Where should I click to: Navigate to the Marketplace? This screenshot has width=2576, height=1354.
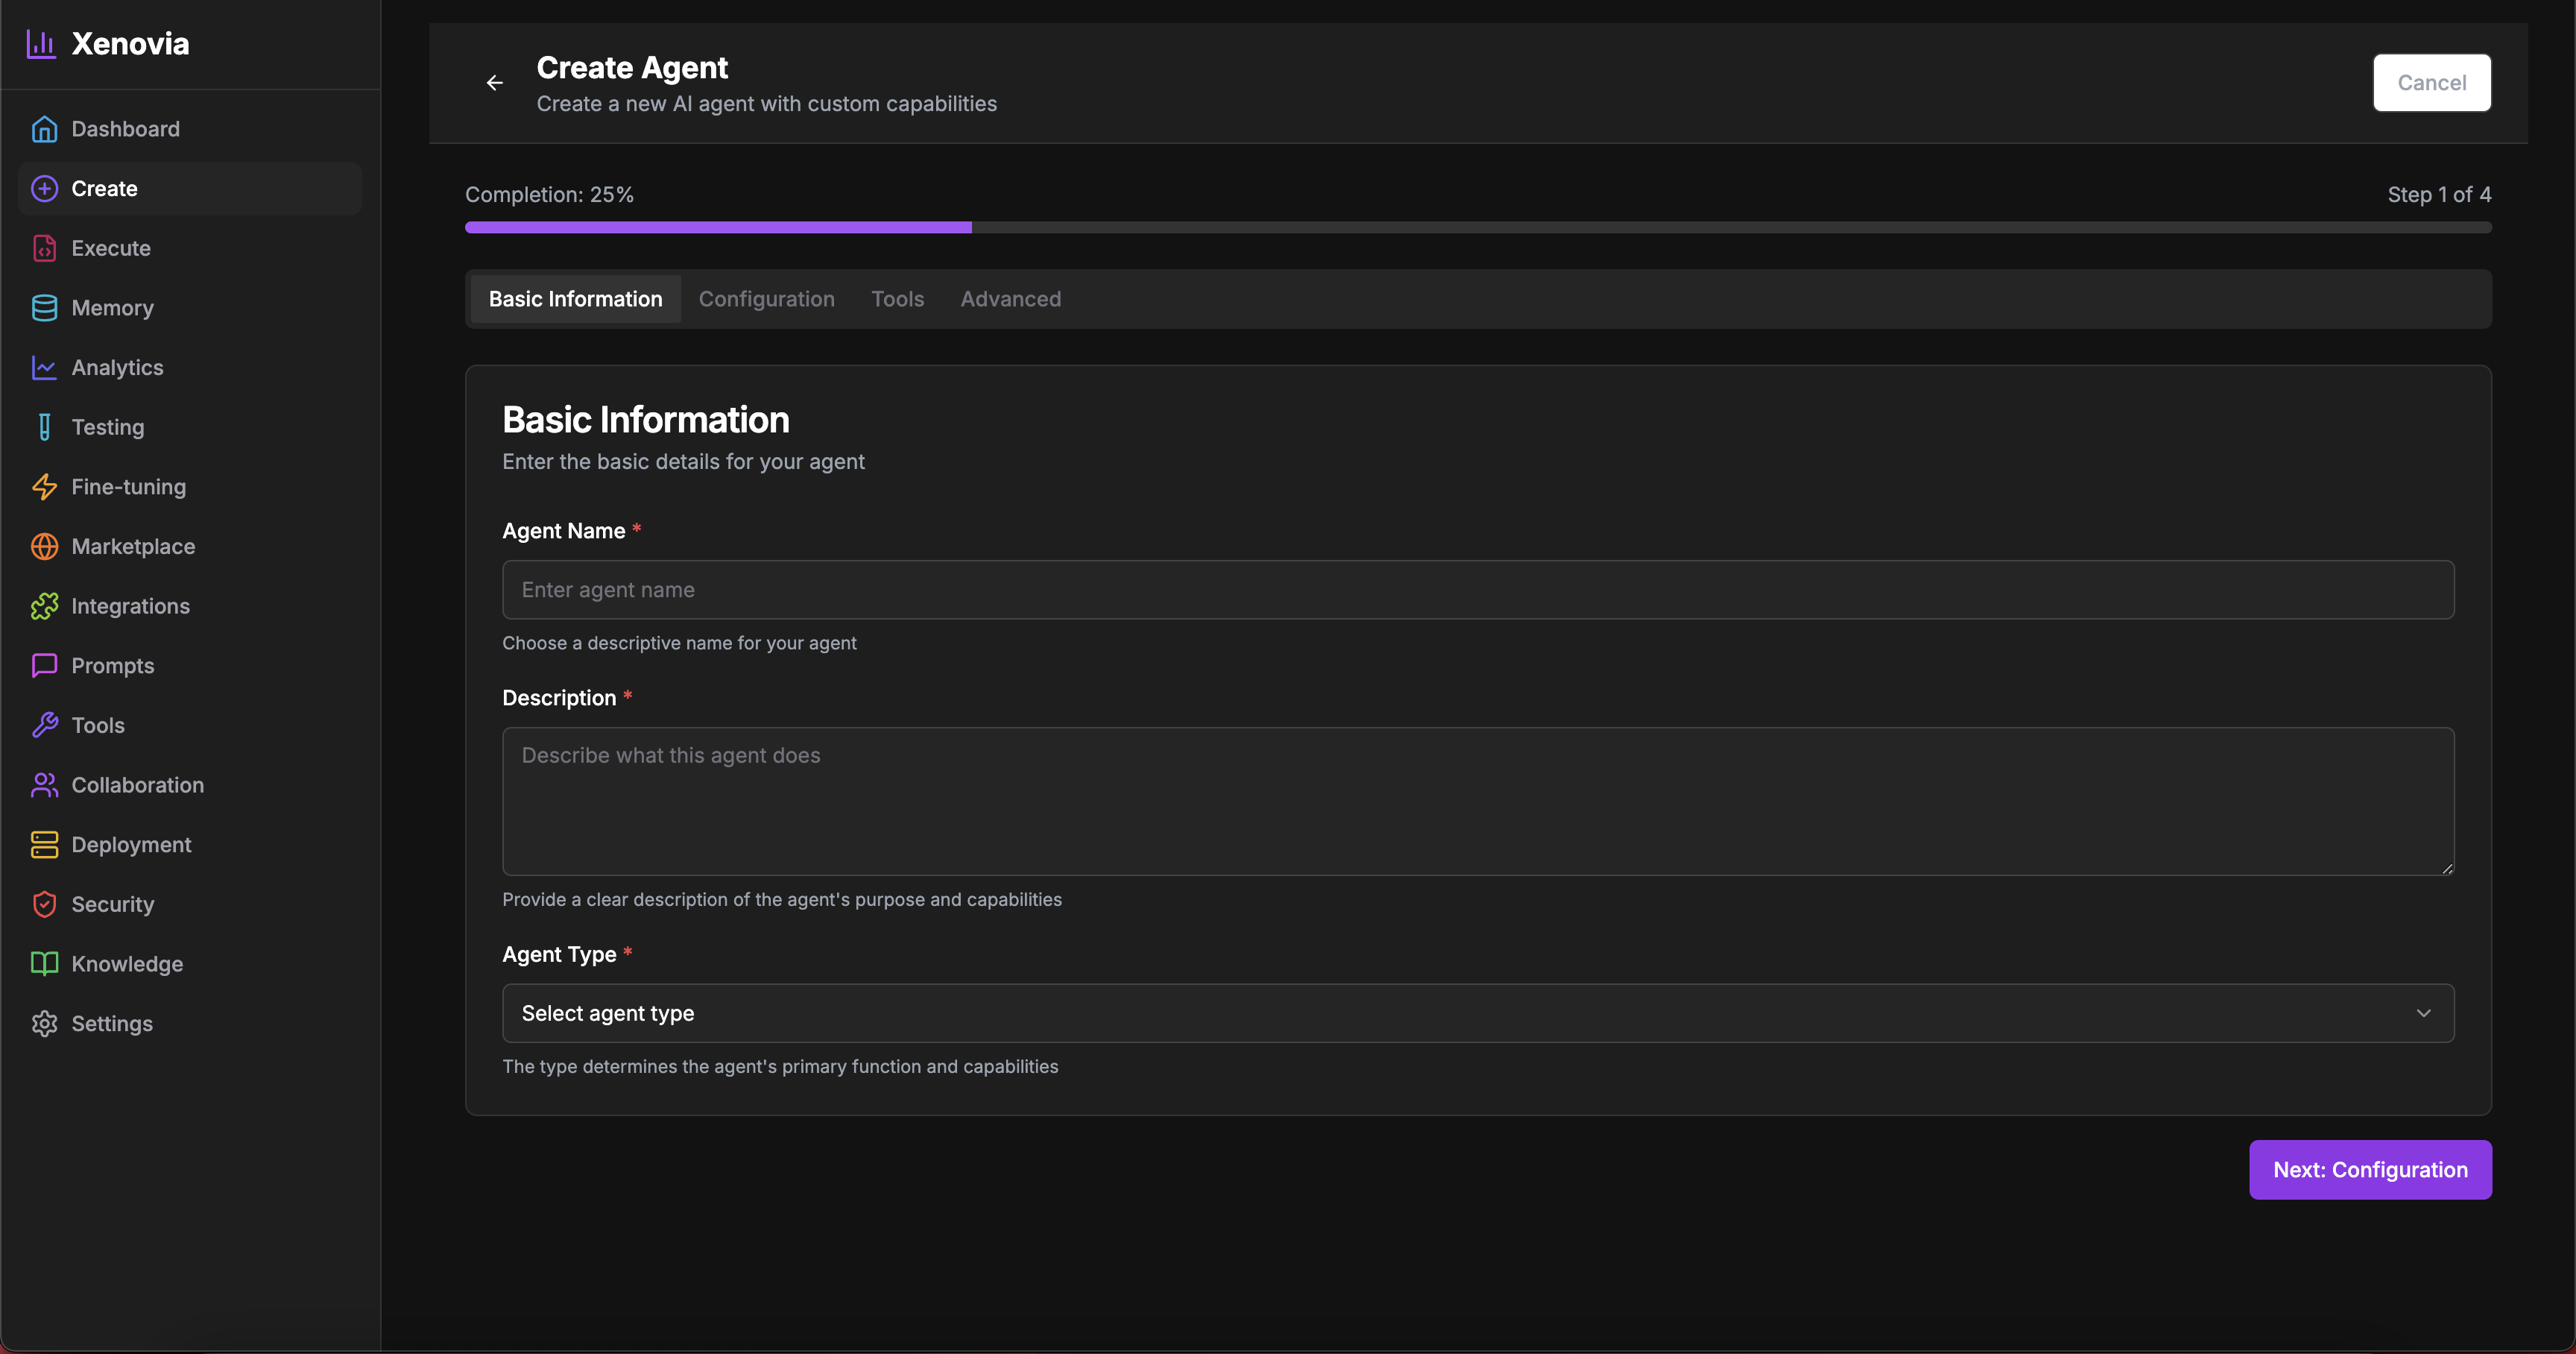[x=134, y=546]
